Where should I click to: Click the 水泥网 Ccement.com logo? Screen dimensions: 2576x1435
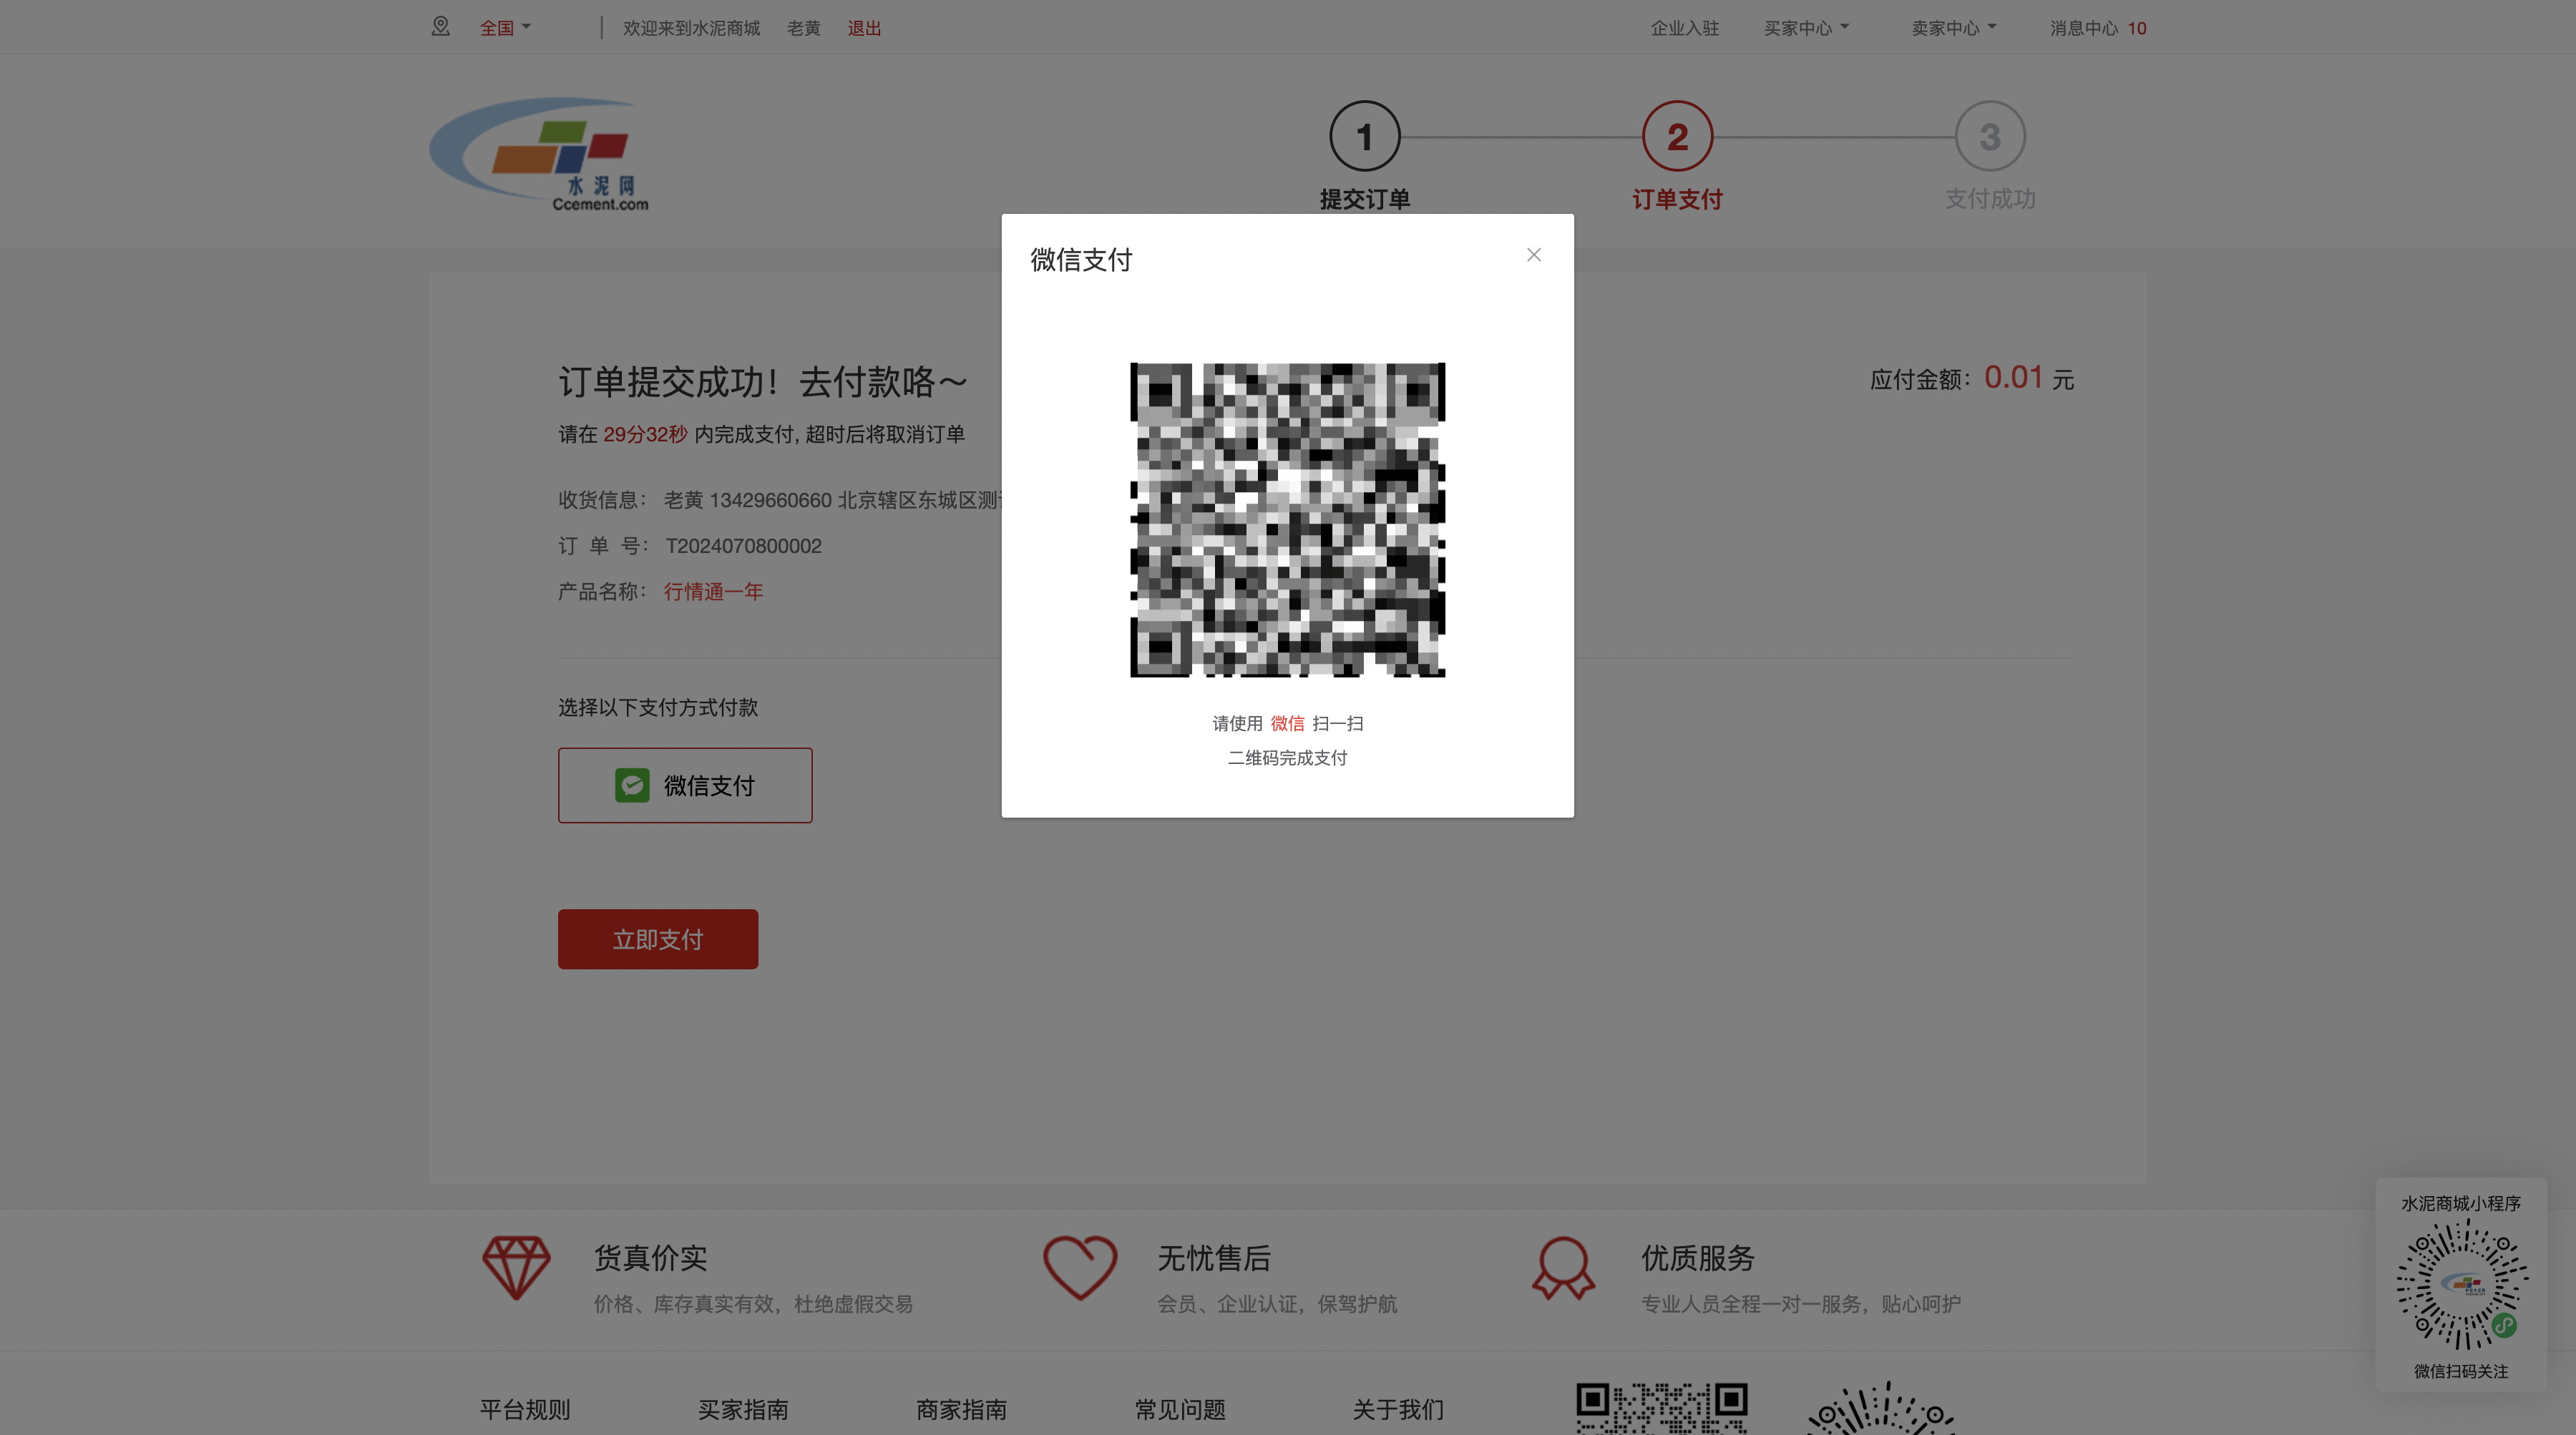pos(540,154)
